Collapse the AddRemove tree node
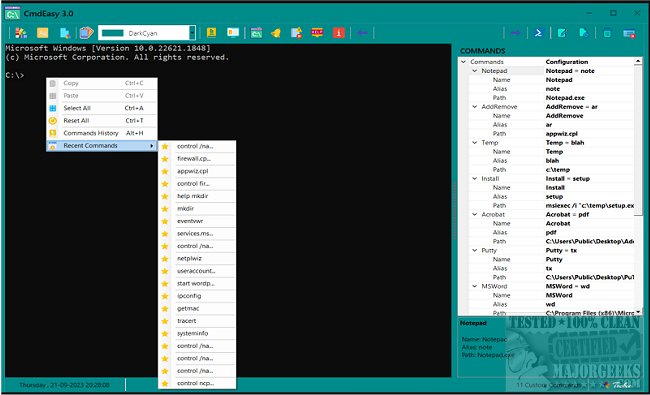Viewport: 650px width, 395px height. [475, 107]
